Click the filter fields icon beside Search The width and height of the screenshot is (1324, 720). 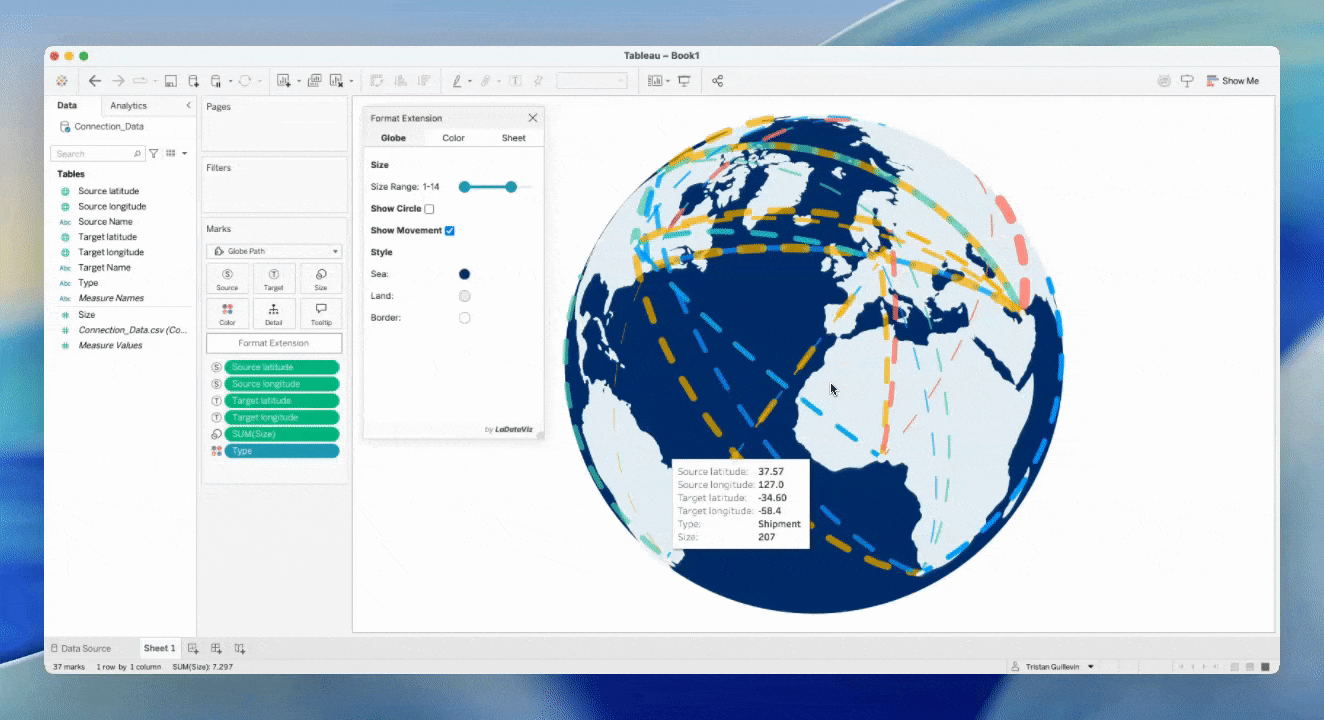pos(153,154)
